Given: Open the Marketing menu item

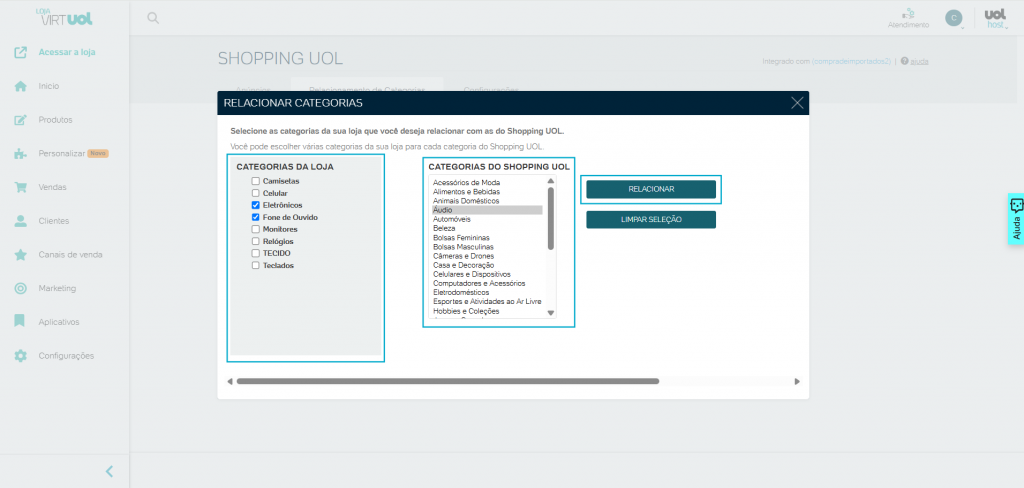Looking at the screenshot, I should [57, 288].
